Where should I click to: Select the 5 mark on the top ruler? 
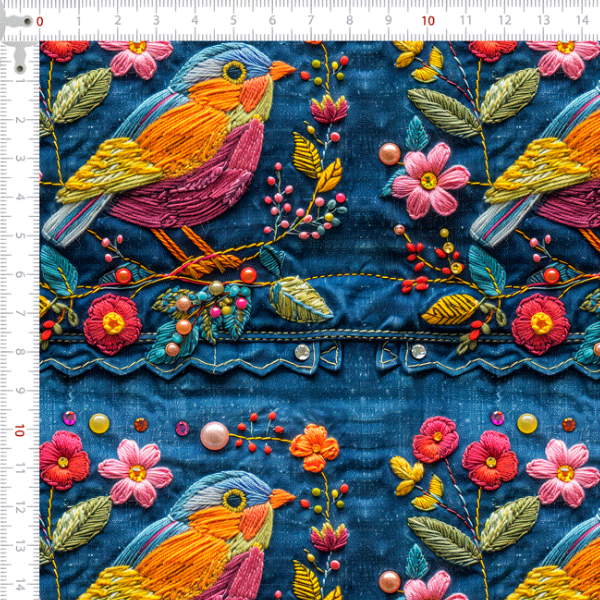(234, 21)
